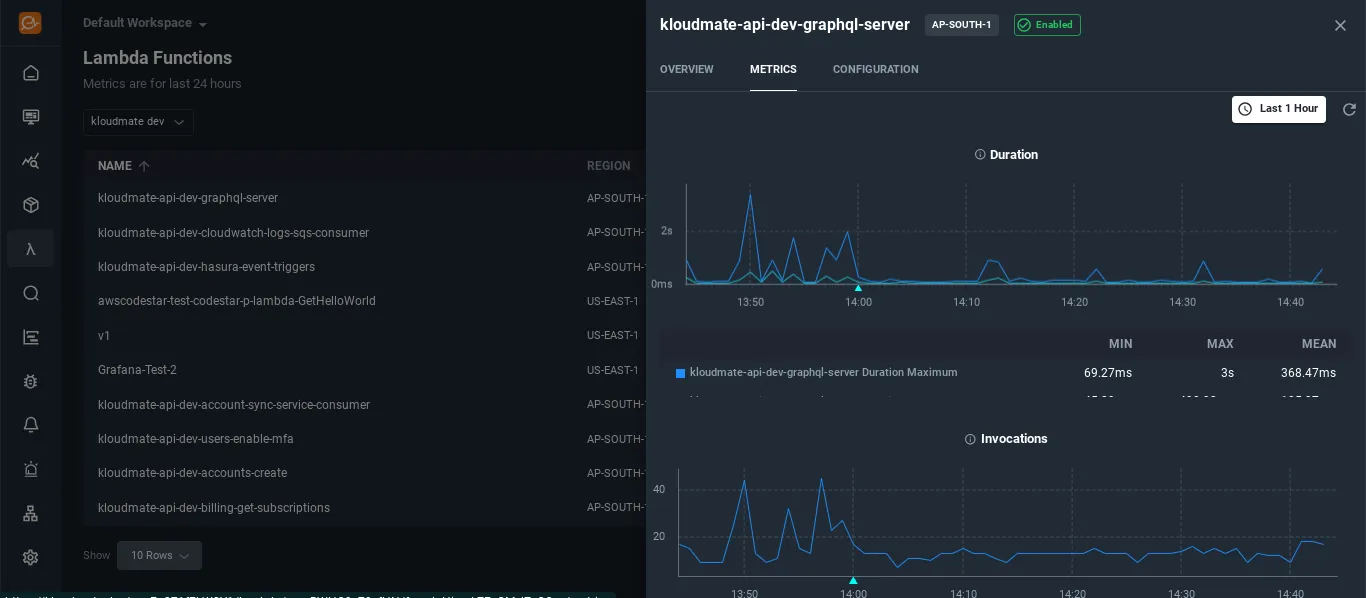Viewport: 1366px width, 598px height.
Task: Close the function details panel
Action: (x=1340, y=25)
